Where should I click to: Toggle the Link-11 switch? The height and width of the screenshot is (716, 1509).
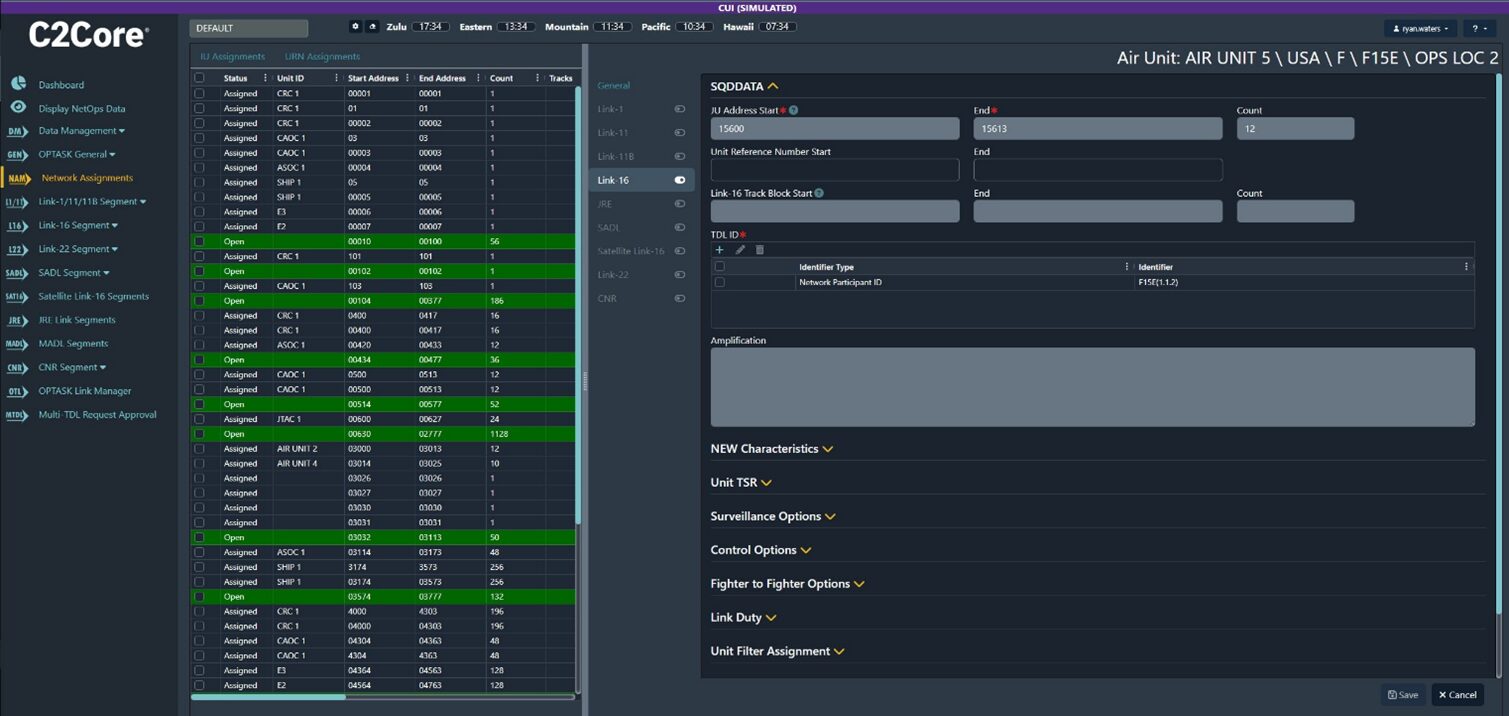coord(680,133)
